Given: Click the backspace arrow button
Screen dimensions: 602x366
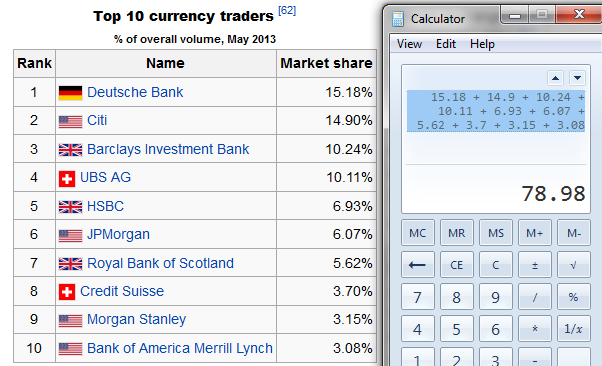Looking at the screenshot, I should 418,265.
